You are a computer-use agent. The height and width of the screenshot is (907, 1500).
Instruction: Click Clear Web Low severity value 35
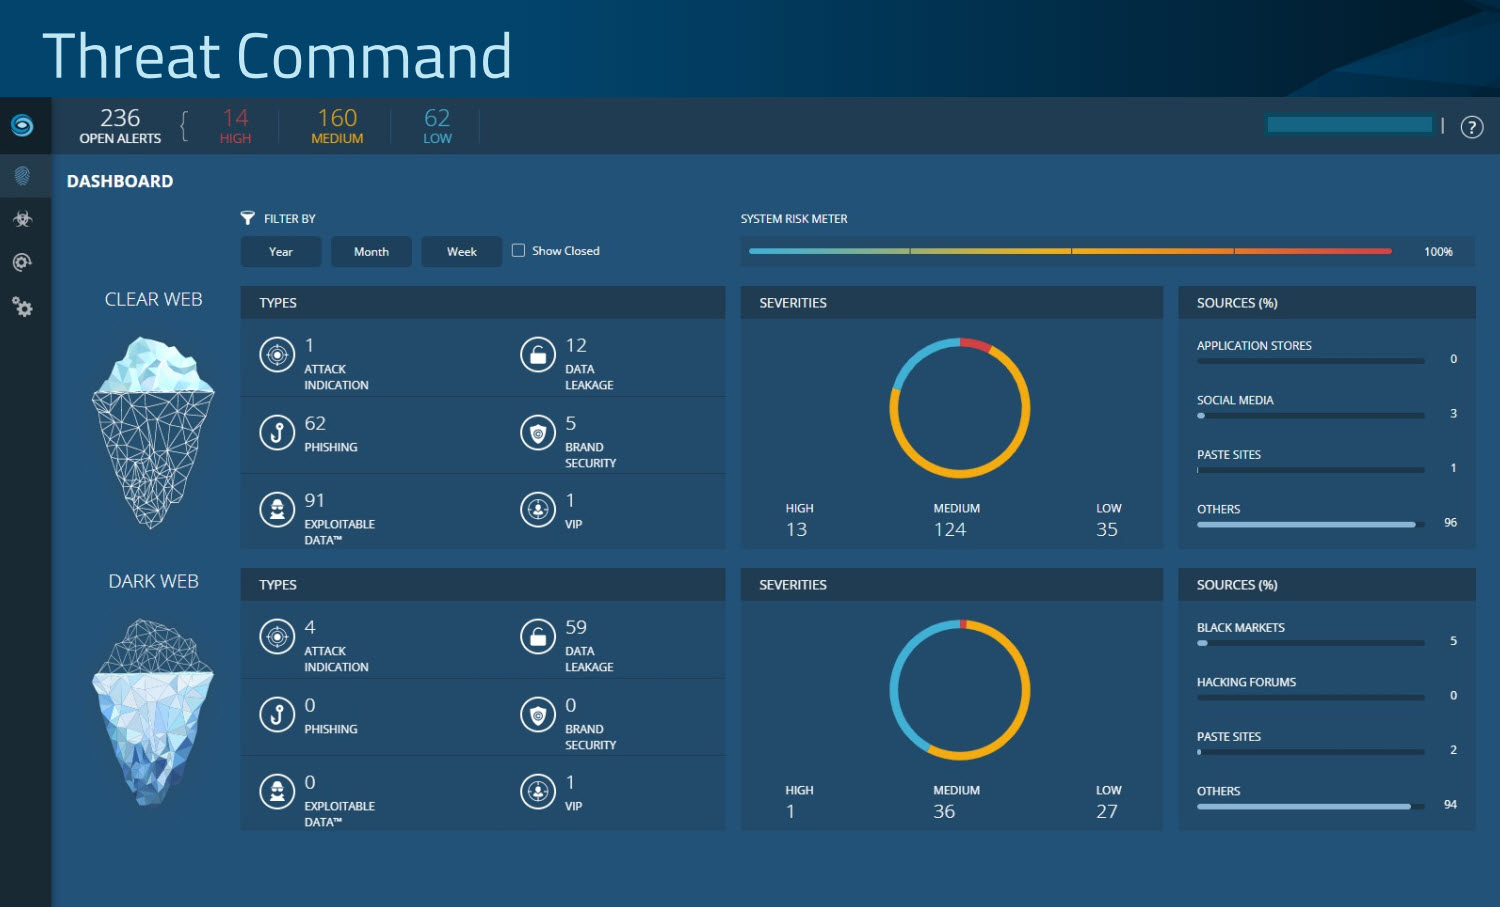click(x=1107, y=530)
